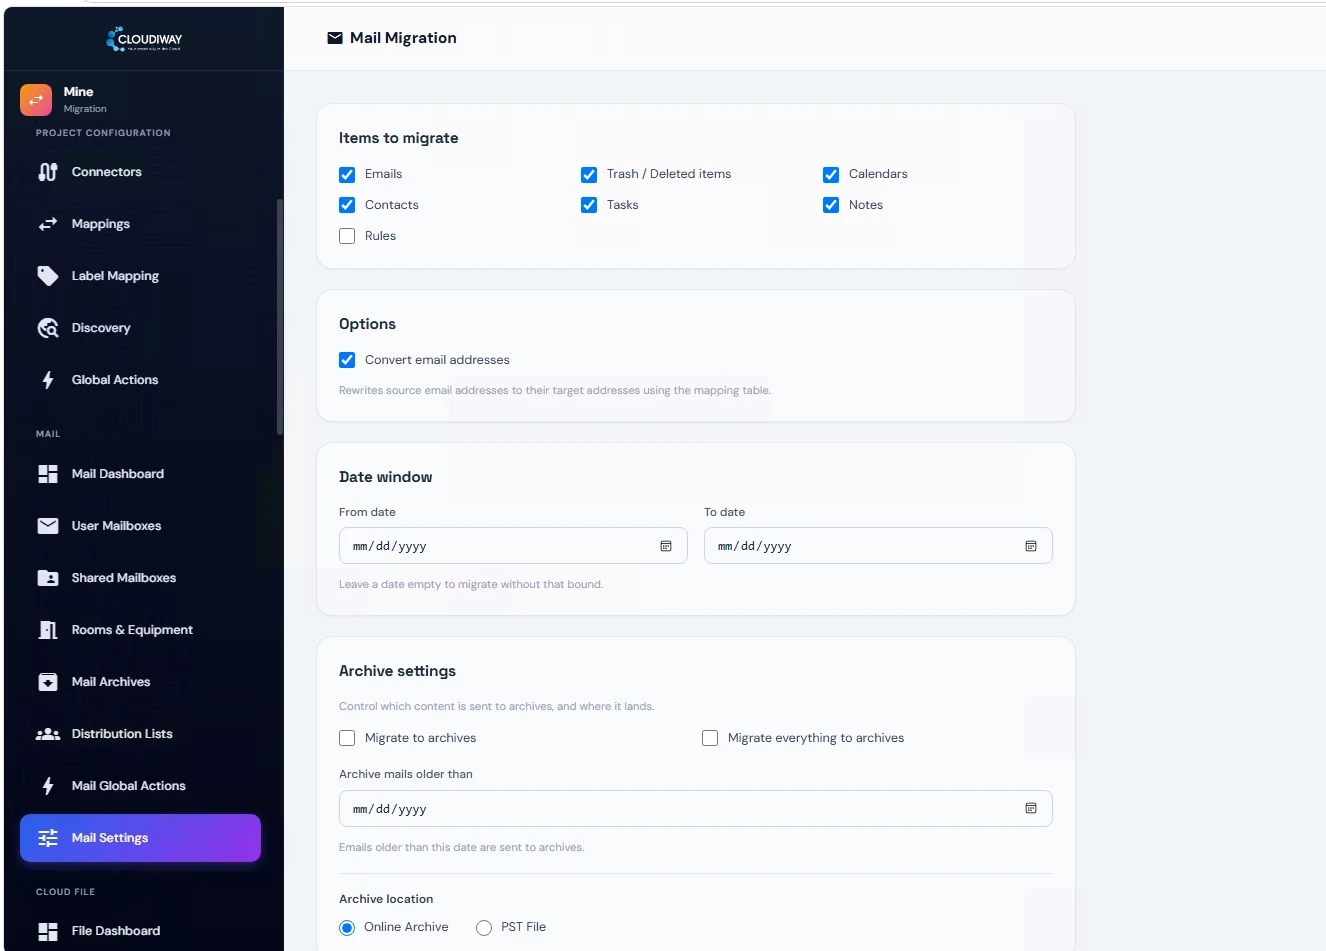
Task: Click the To date input field
Action: (x=878, y=546)
